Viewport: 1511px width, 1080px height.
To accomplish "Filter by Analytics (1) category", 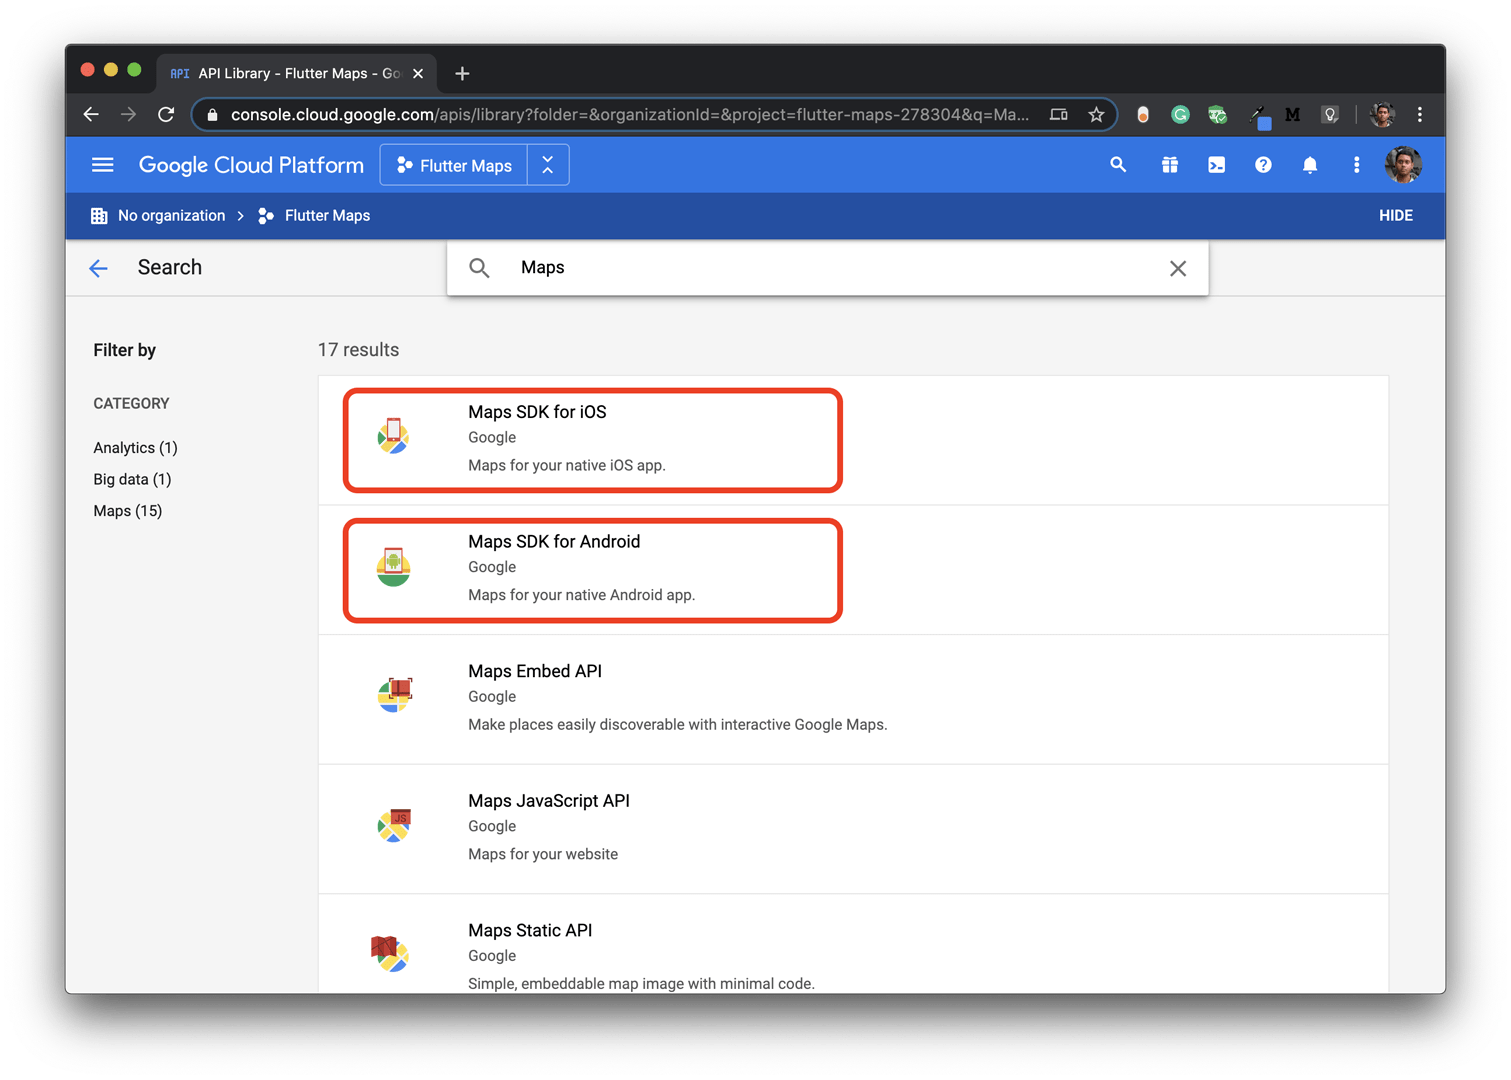I will 135,448.
